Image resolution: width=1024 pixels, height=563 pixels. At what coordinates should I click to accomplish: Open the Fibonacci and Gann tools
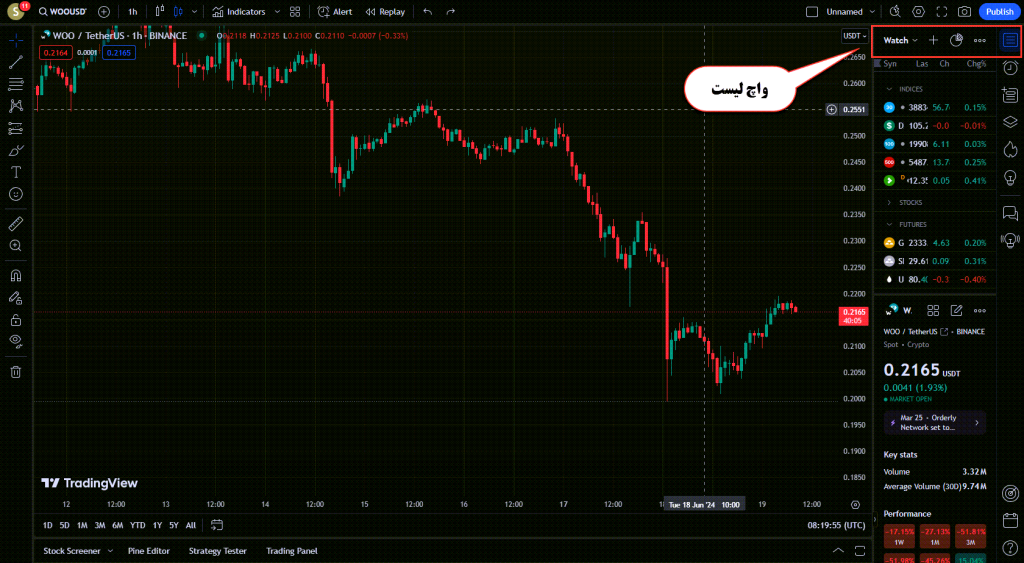[x=16, y=84]
